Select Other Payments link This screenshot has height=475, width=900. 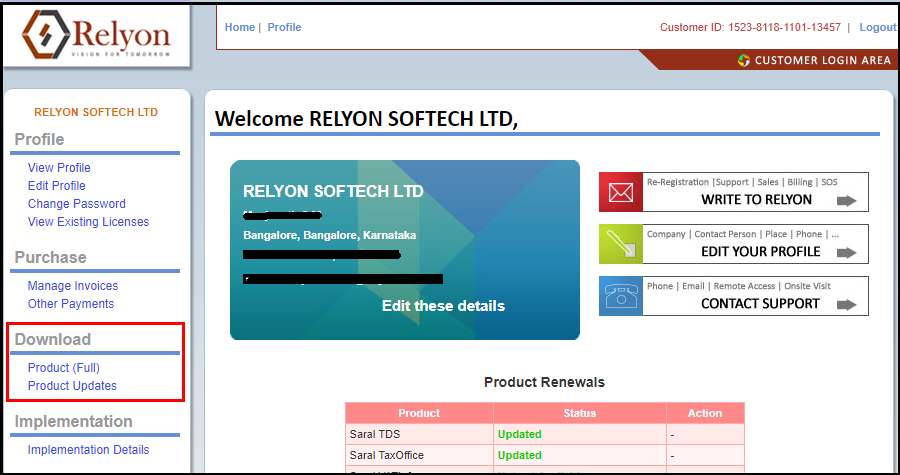click(x=71, y=304)
